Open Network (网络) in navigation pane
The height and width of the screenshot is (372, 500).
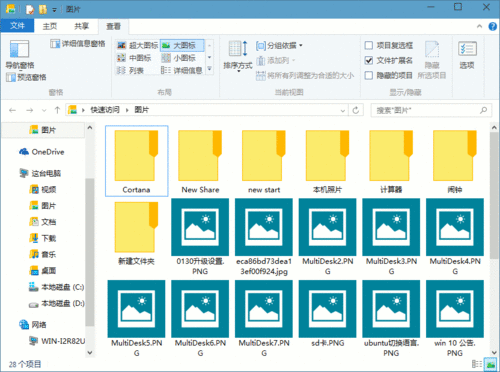point(33,325)
